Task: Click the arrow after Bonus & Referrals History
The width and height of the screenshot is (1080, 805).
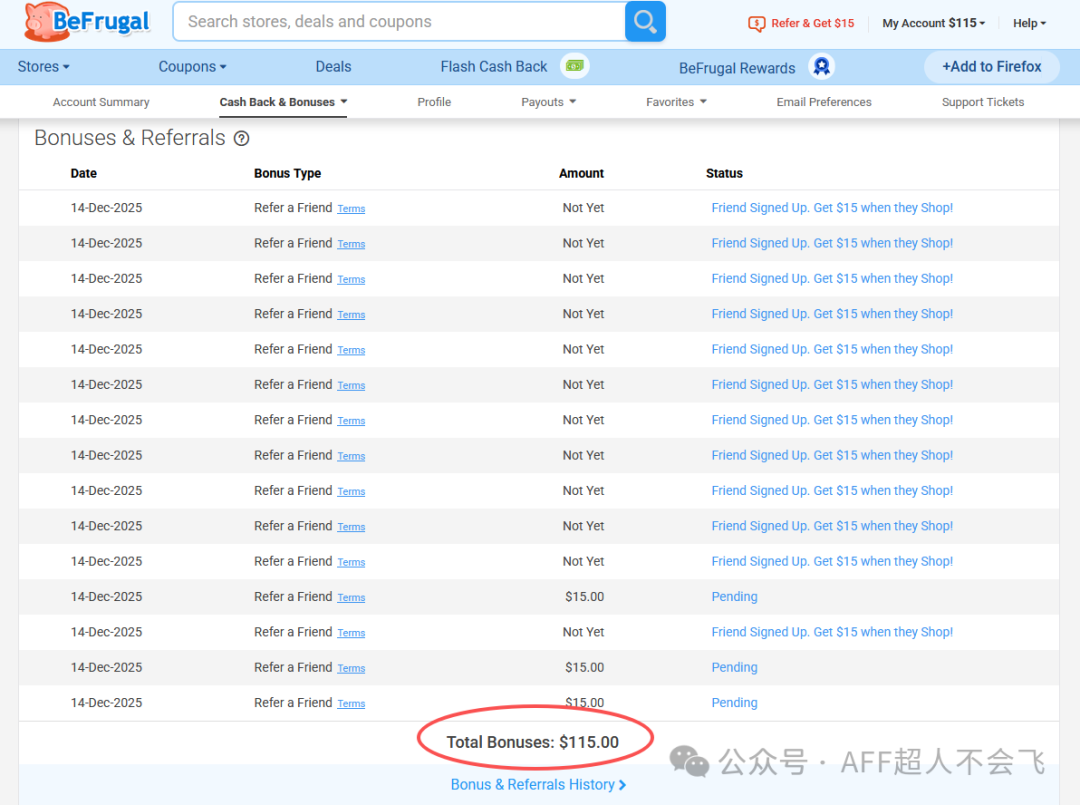Action: coord(623,785)
